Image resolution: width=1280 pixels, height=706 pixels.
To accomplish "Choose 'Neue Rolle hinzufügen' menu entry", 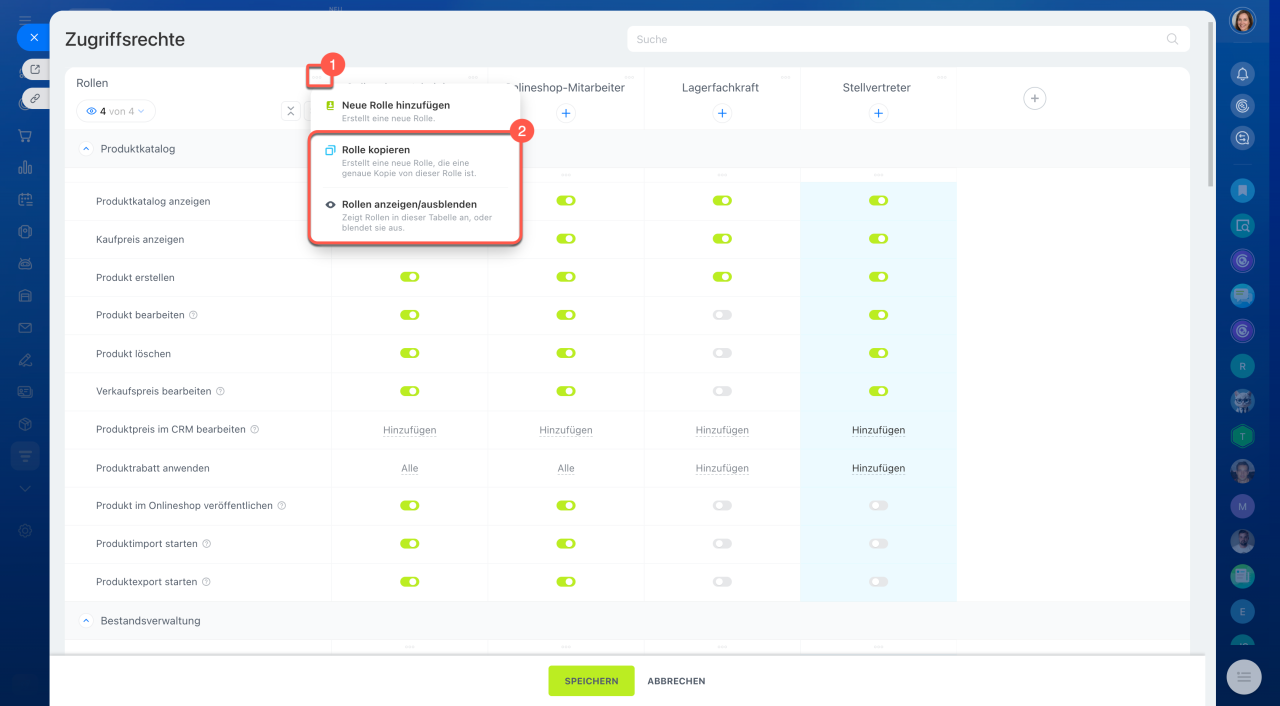I will [x=395, y=105].
